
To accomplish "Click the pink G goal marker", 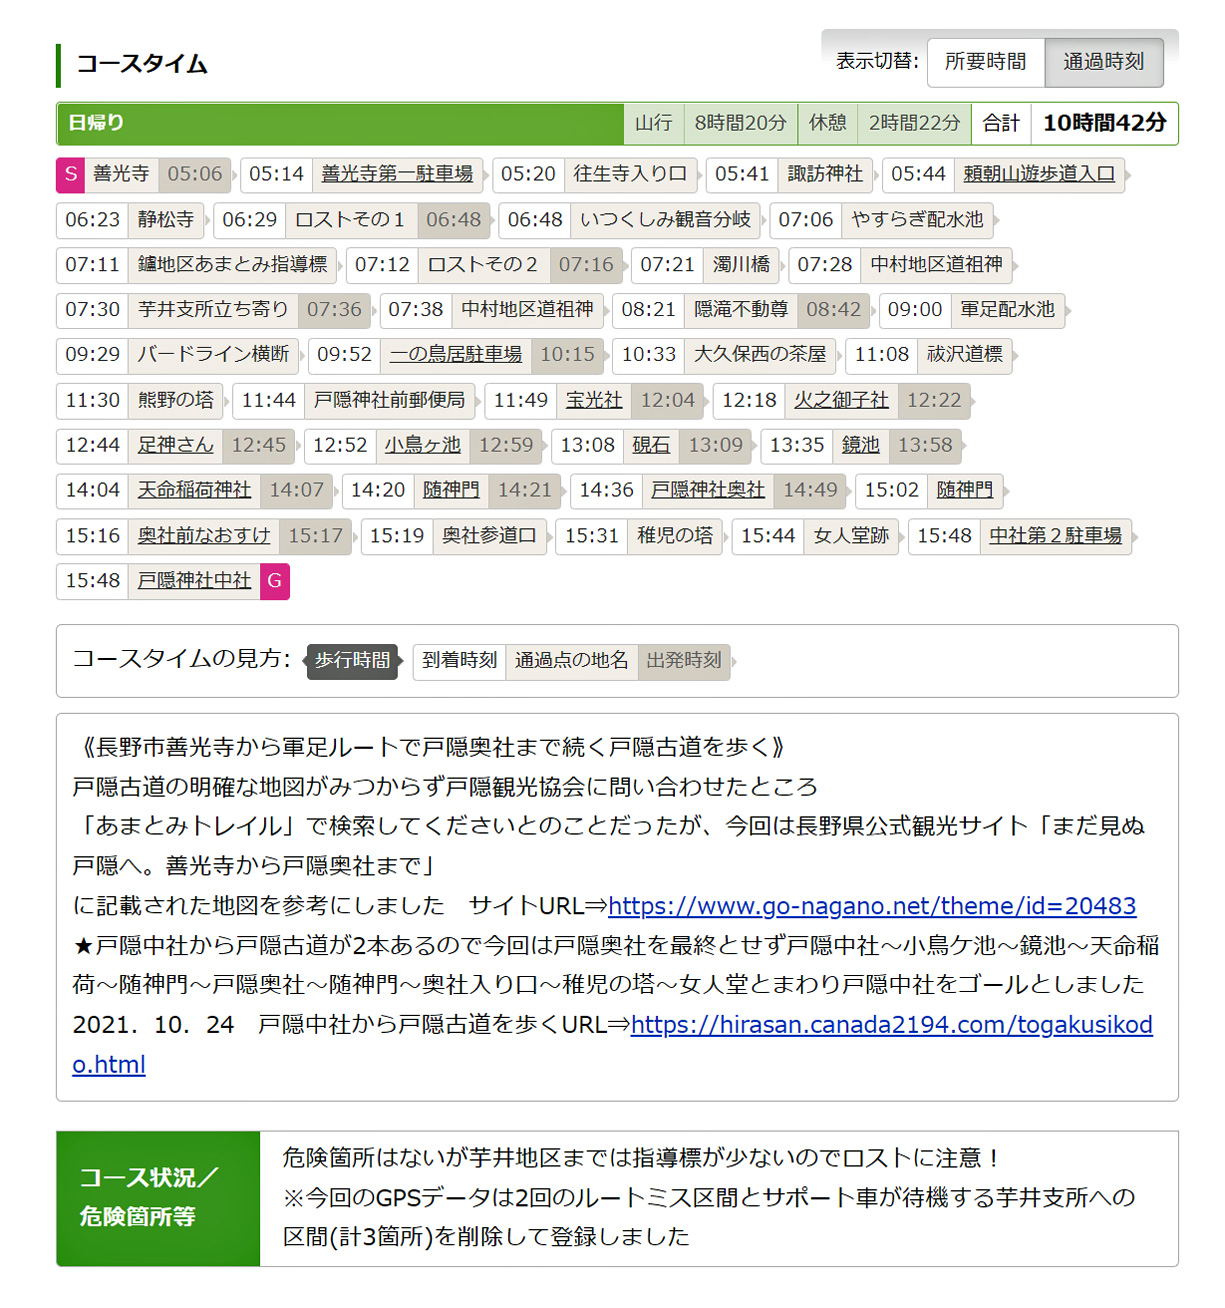I will 274,581.
